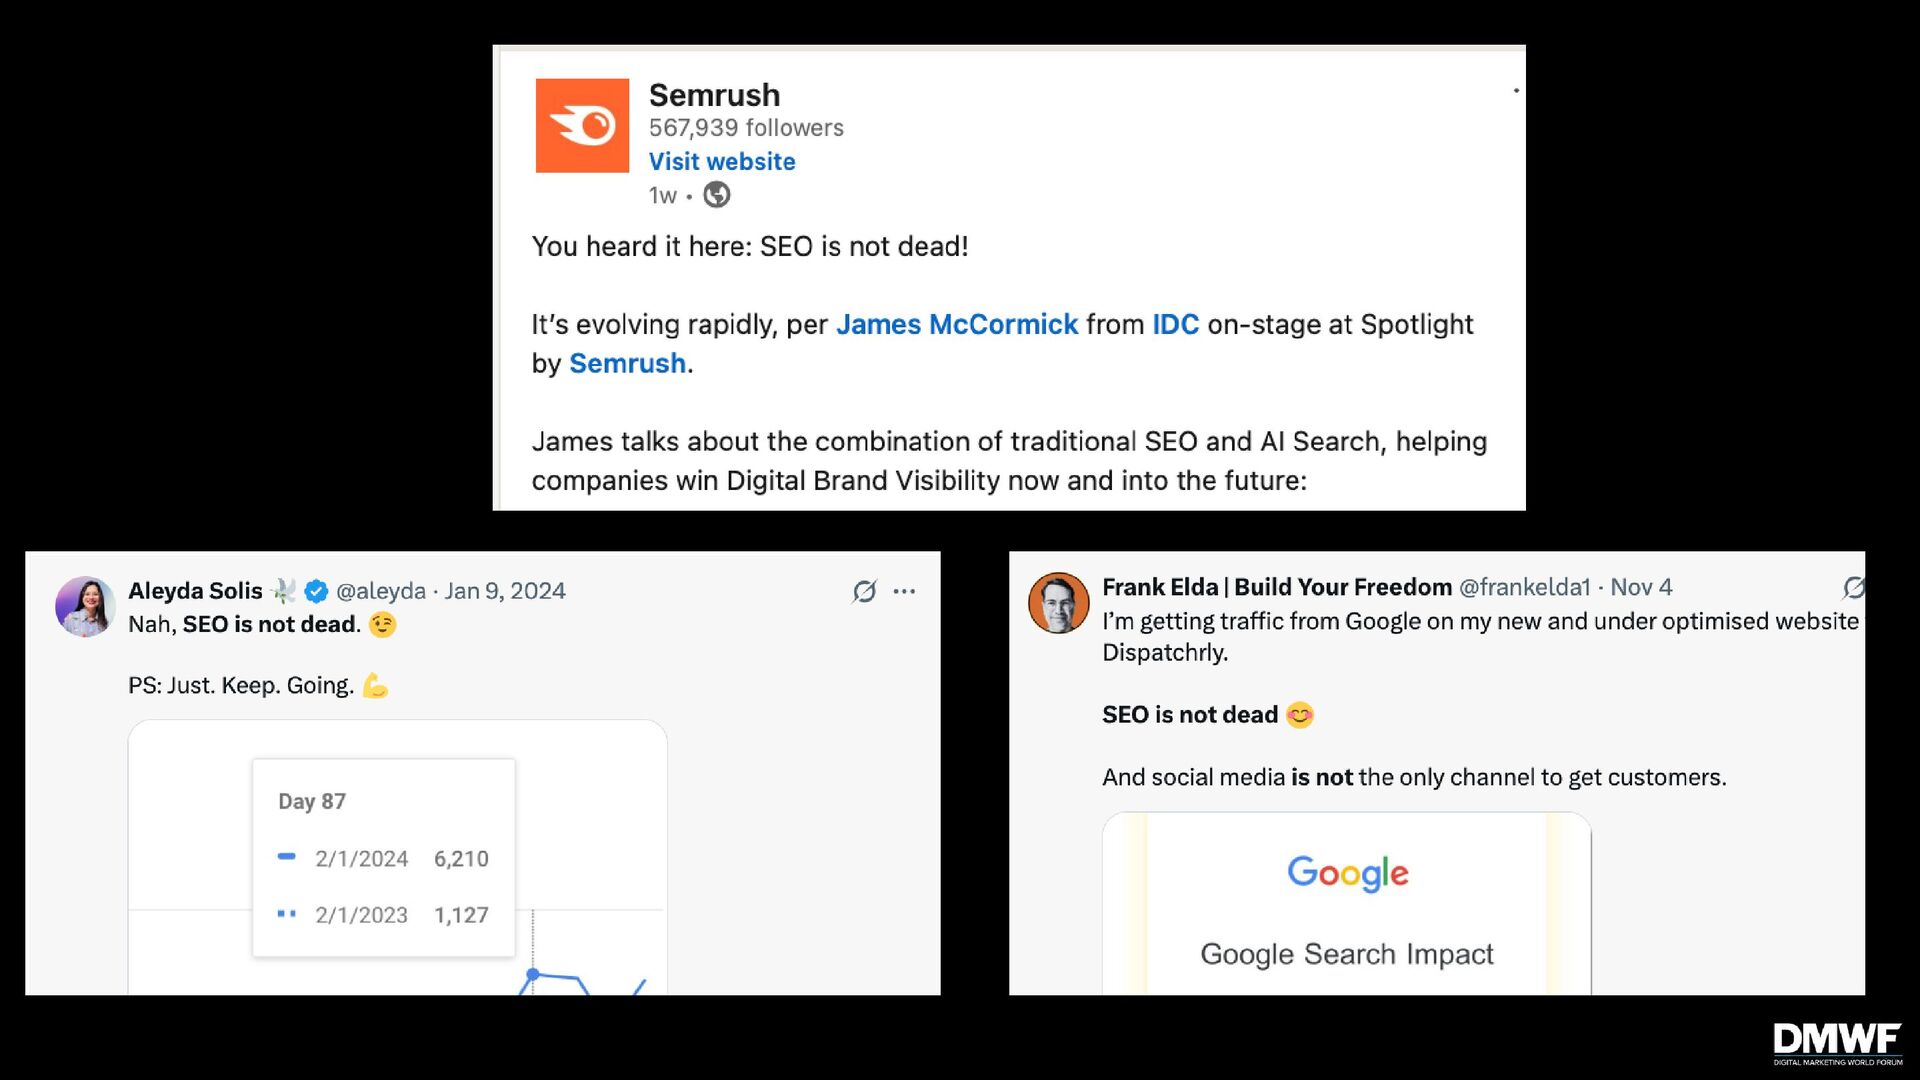Open three-dot menu on Aleyda's tweet
The height and width of the screenshot is (1080, 1920).
(x=905, y=592)
